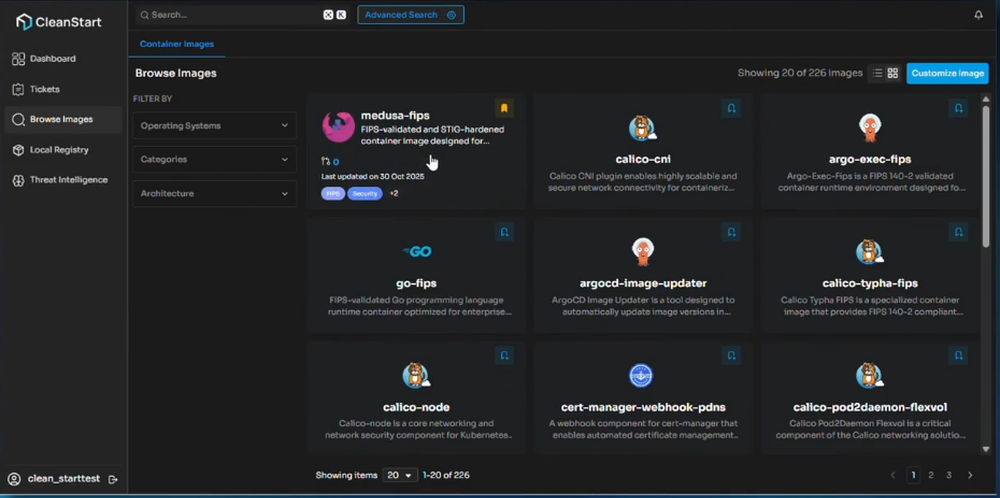This screenshot has height=498, width=1000.
Task: Bookmark the calico-pod2daemon-flexvol image
Action: (x=959, y=356)
